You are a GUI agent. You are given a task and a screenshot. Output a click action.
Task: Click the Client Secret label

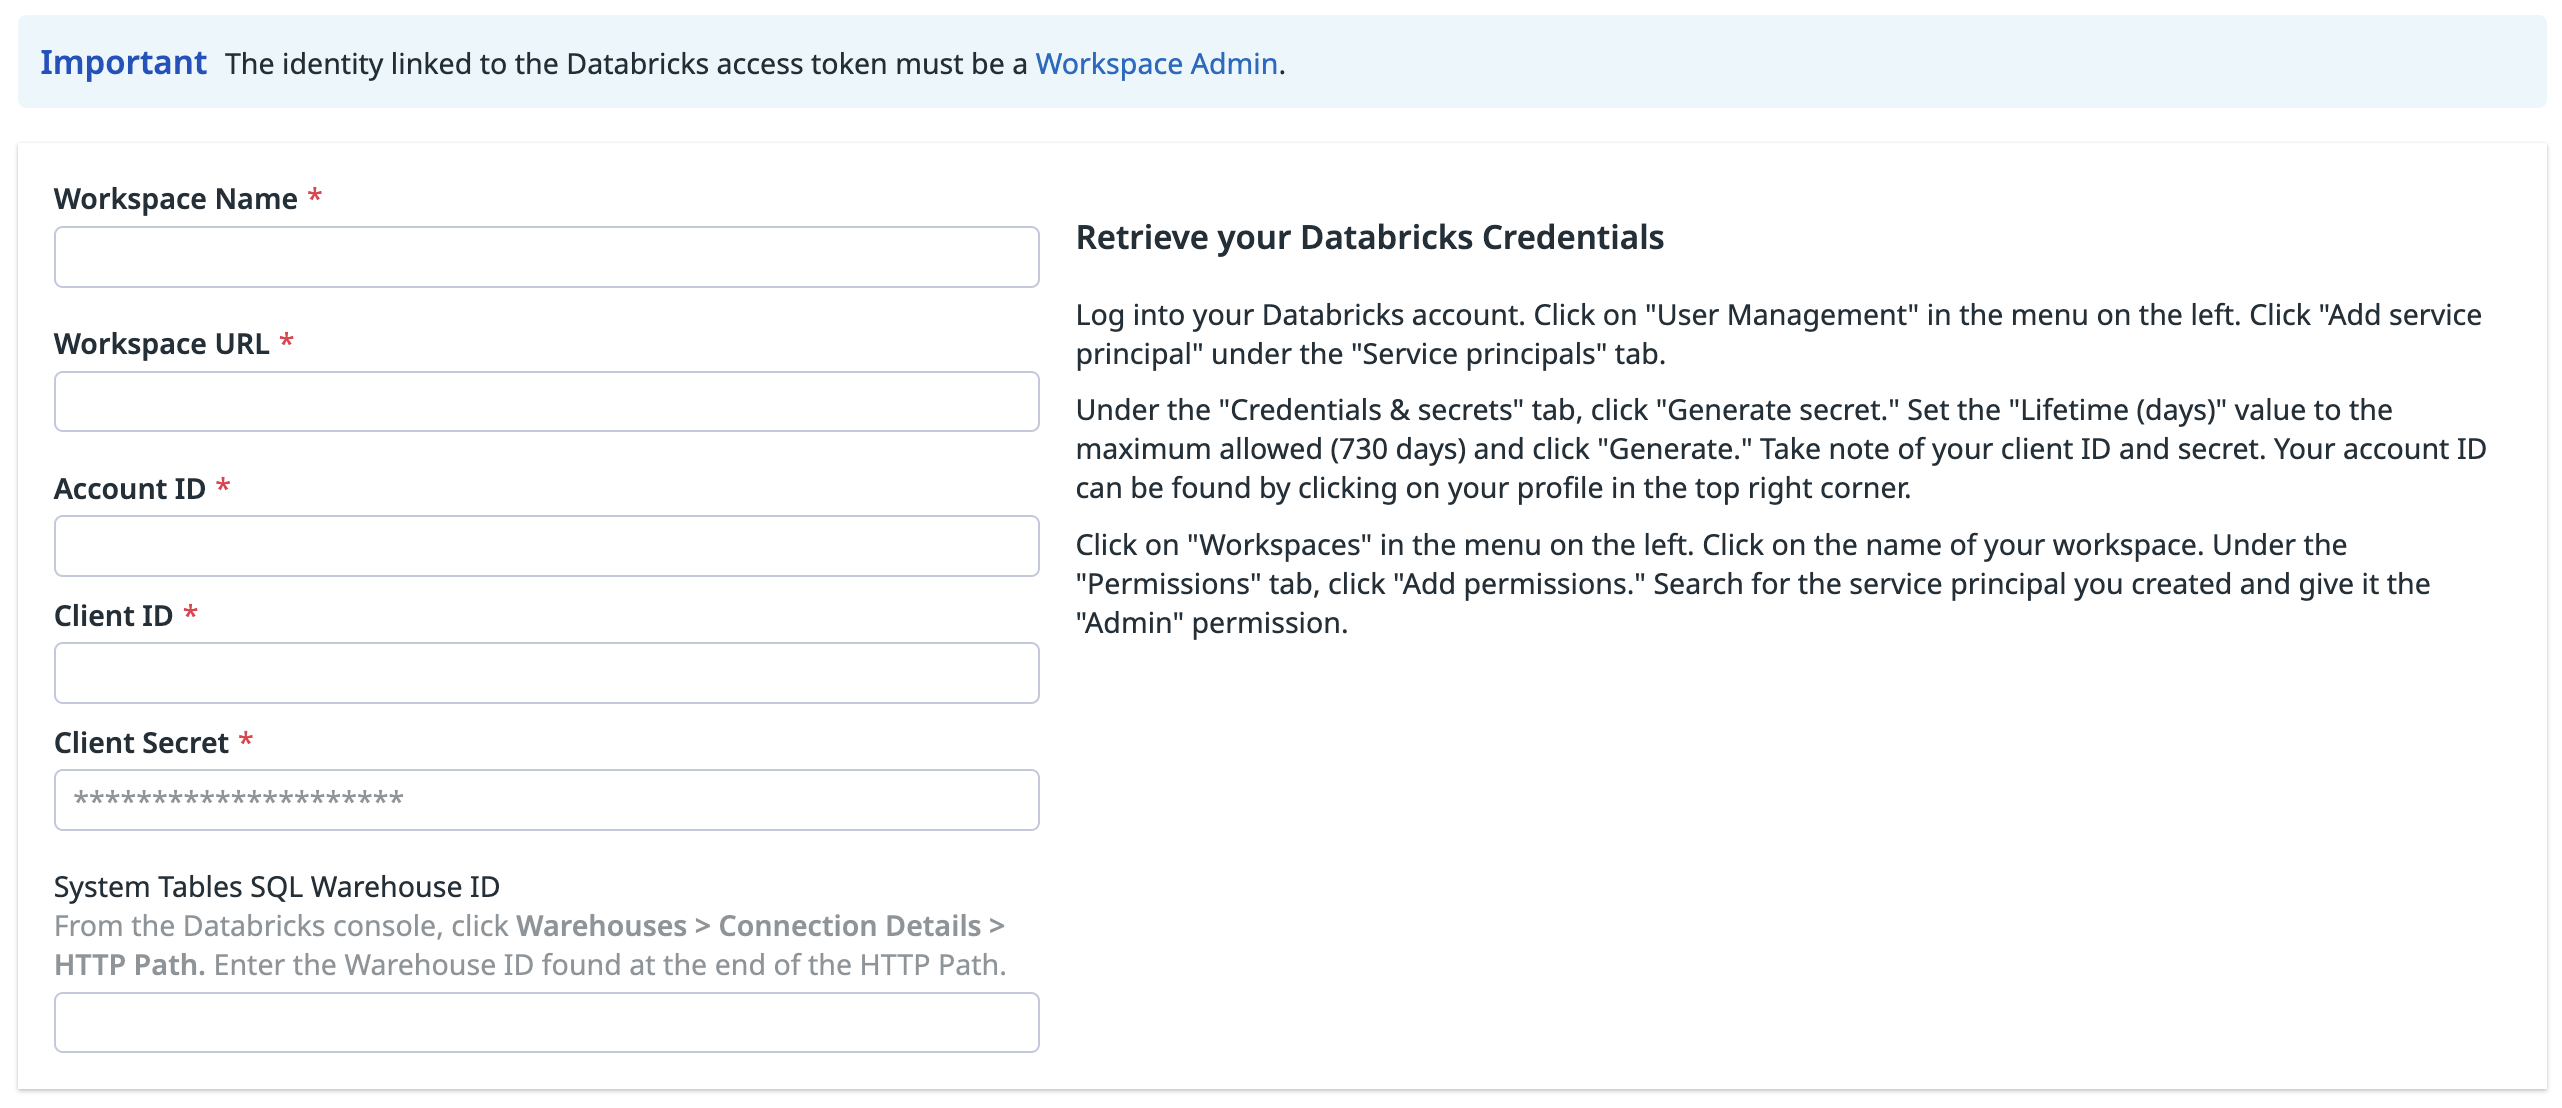[141, 742]
